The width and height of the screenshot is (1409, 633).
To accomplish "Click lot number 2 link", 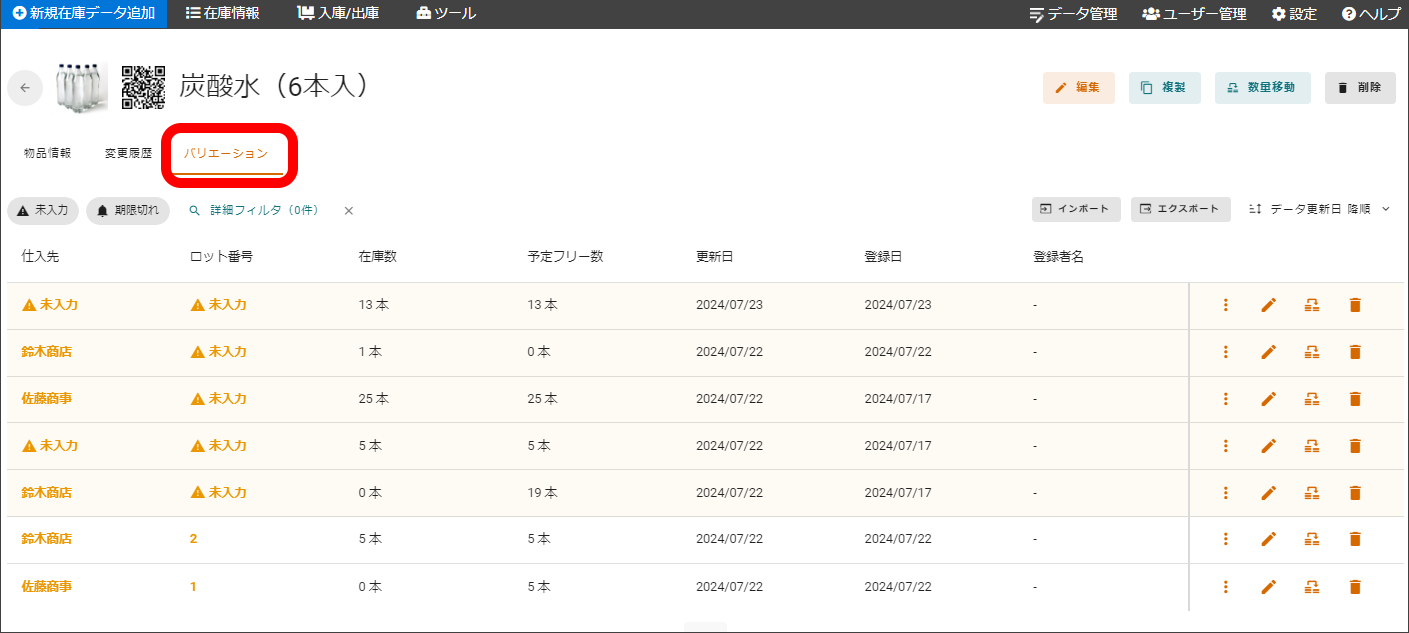I will 194,539.
